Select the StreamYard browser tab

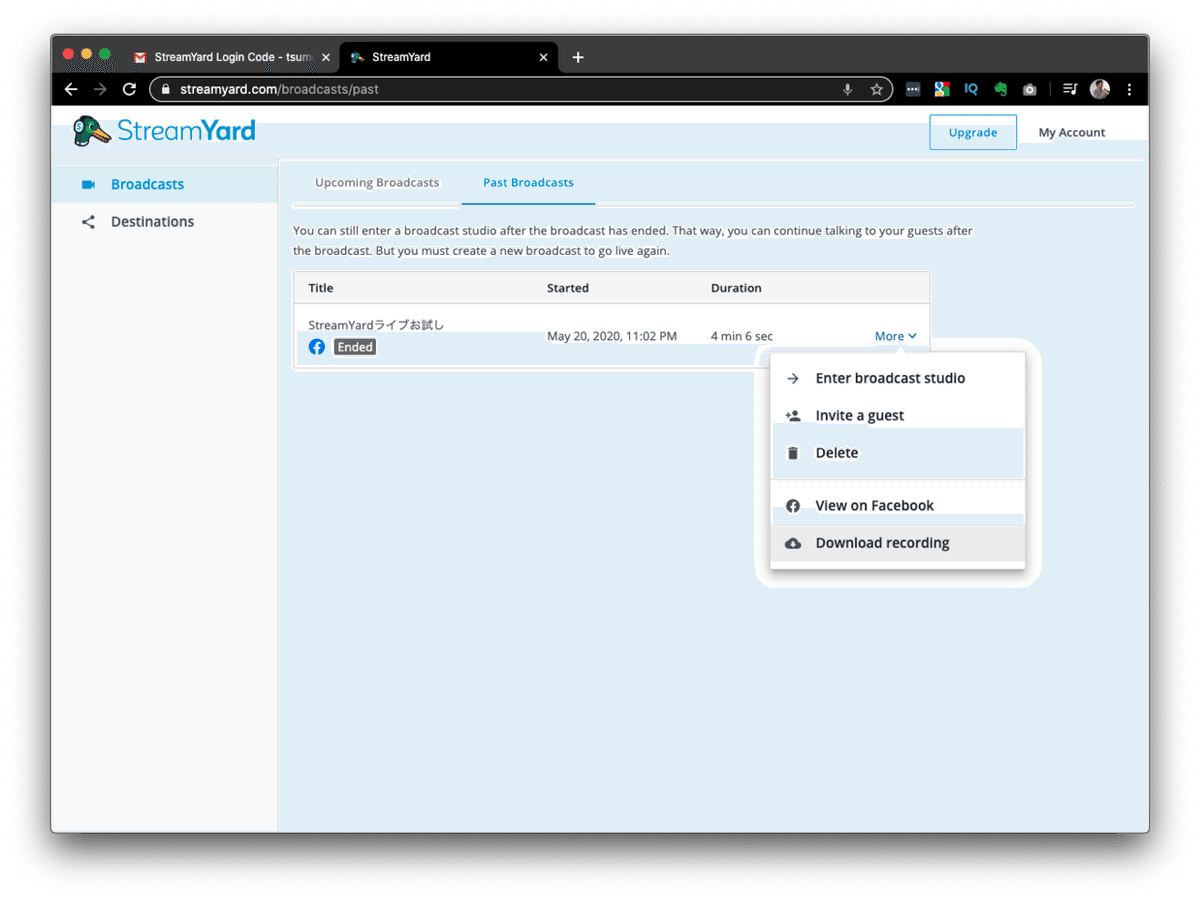click(x=447, y=57)
